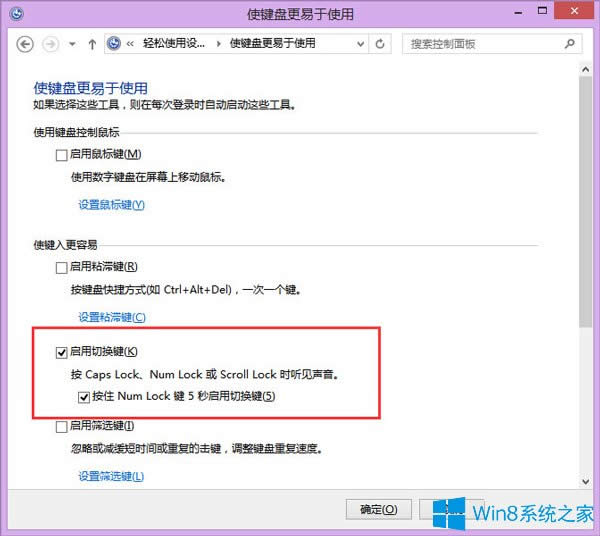Click the Ease of Access icon in address bar
Image resolution: width=600 pixels, height=536 pixels.
pos(114,44)
